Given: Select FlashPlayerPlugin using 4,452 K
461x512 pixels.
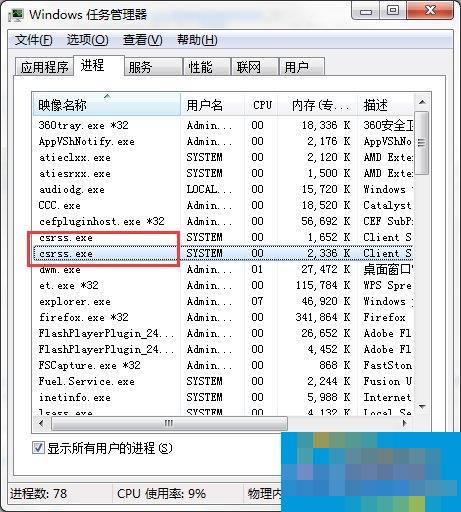Looking at the screenshot, I should click(223, 349).
